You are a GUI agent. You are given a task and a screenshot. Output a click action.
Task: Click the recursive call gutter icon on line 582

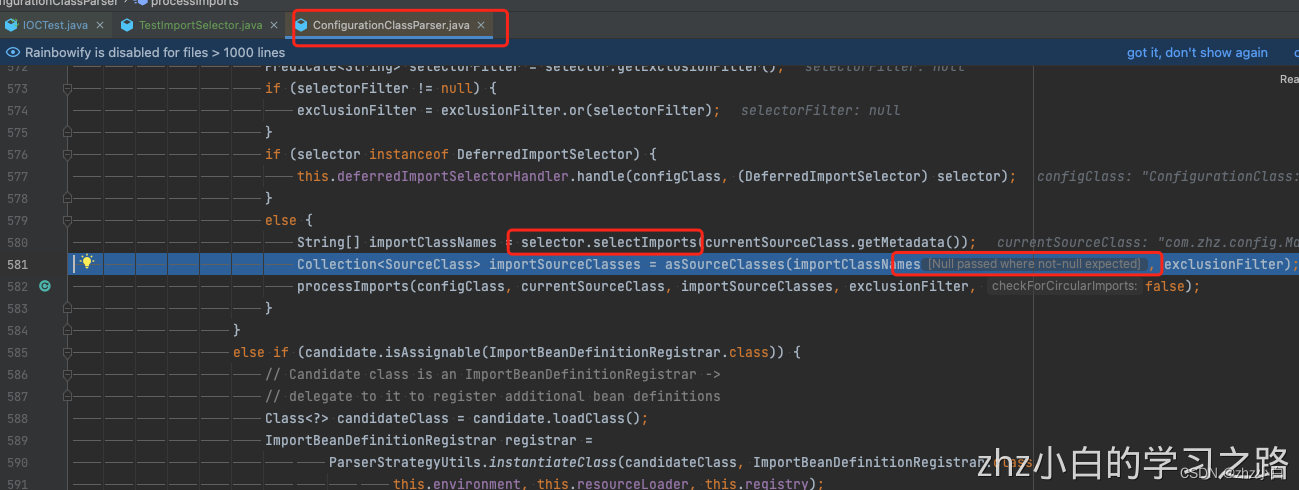[45, 286]
